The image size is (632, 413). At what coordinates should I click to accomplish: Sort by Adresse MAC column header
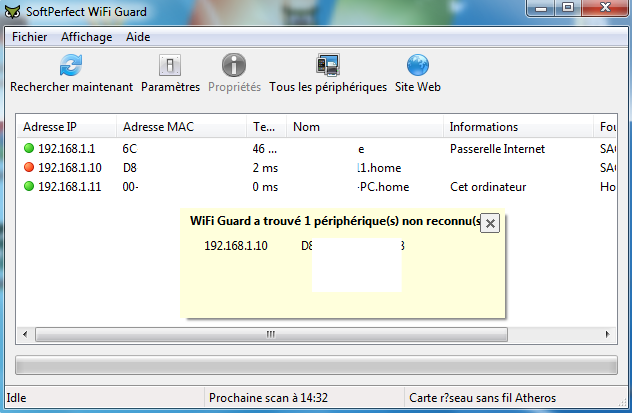click(x=181, y=127)
